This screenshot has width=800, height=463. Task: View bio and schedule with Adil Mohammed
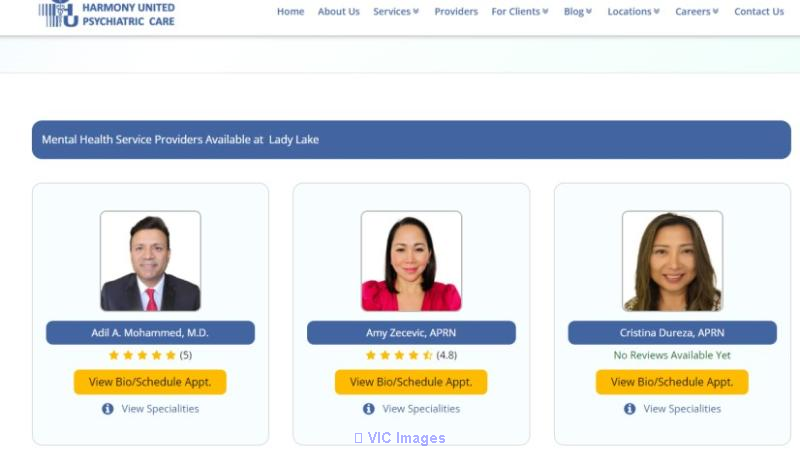click(x=150, y=382)
